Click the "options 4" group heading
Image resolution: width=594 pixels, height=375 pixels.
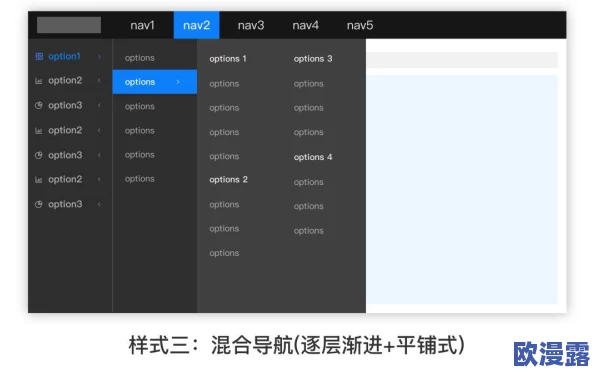click(313, 157)
